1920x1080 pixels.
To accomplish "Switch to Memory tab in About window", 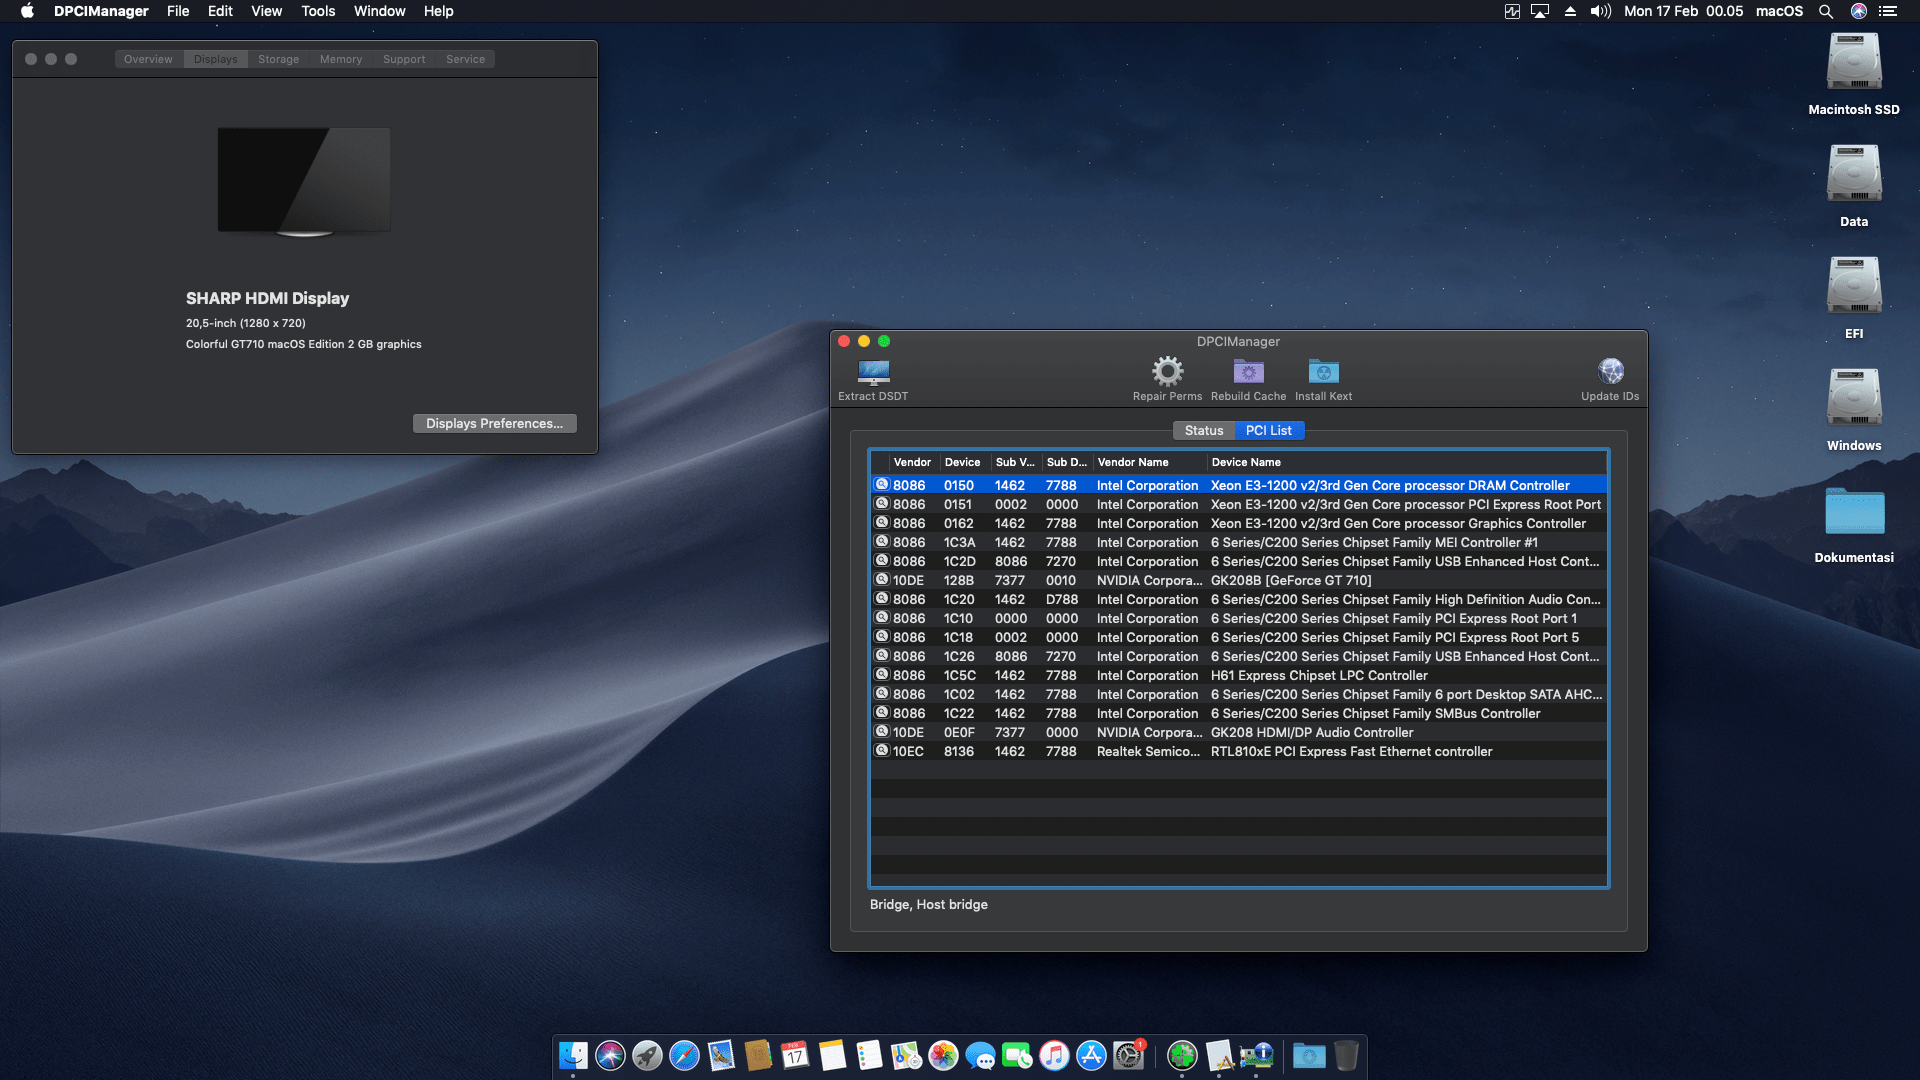I will point(341,59).
